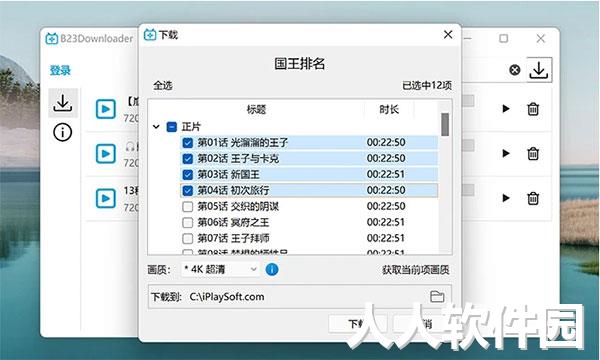This screenshot has width=600, height=360.
Task: Delete the third download task
Action: pyautogui.click(x=533, y=198)
